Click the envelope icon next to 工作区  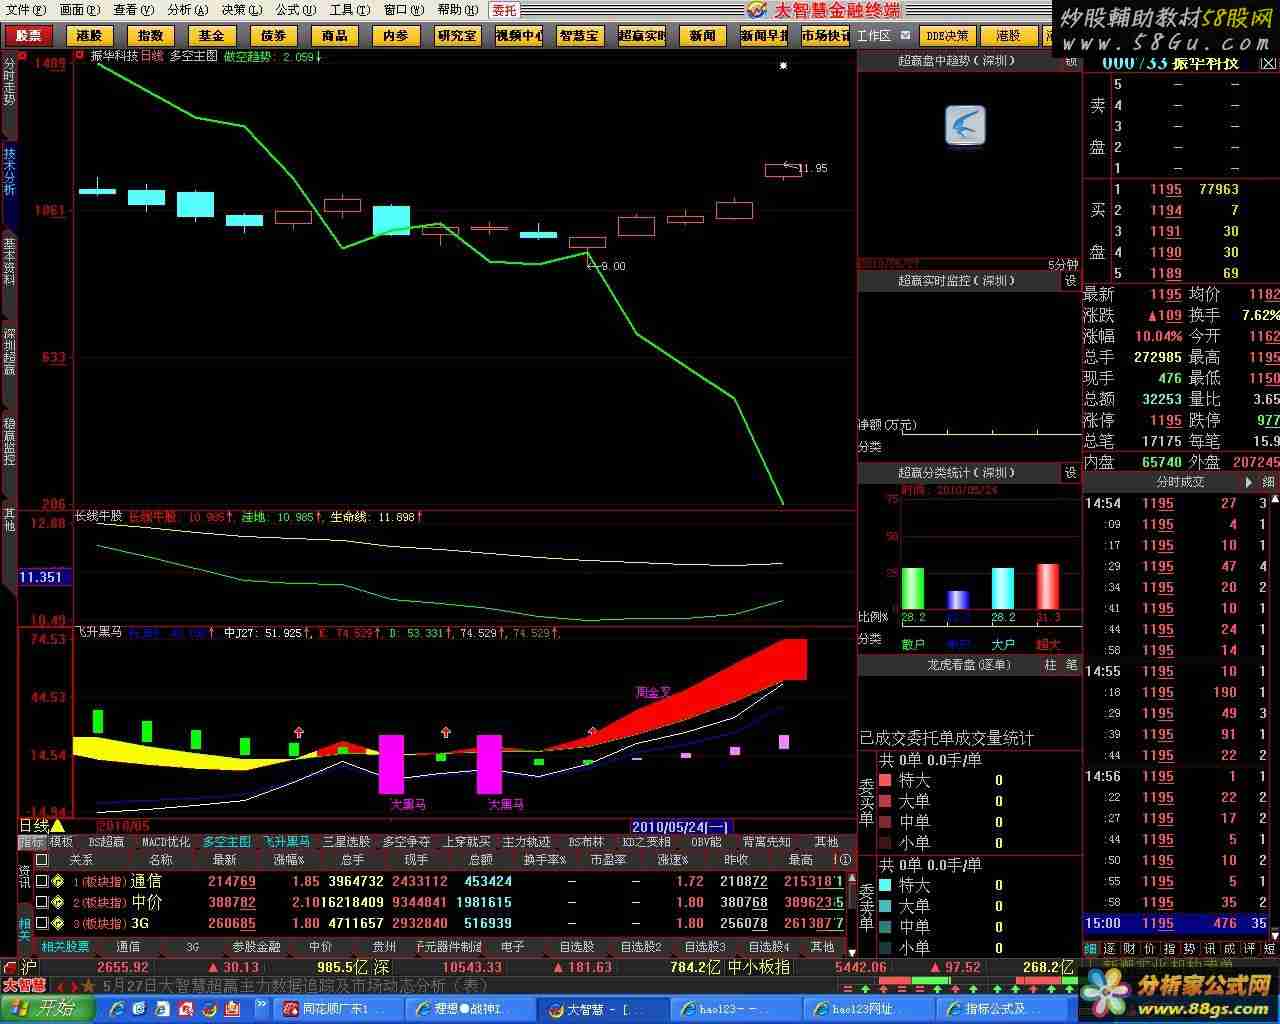(x=906, y=36)
